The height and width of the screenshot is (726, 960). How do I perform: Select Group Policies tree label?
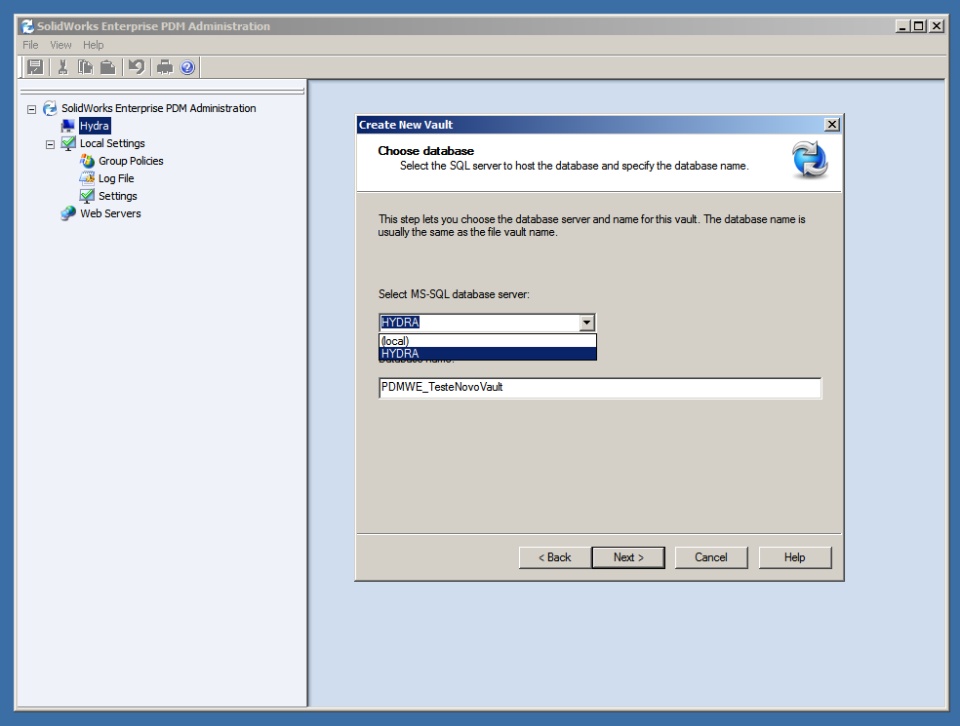tap(131, 161)
